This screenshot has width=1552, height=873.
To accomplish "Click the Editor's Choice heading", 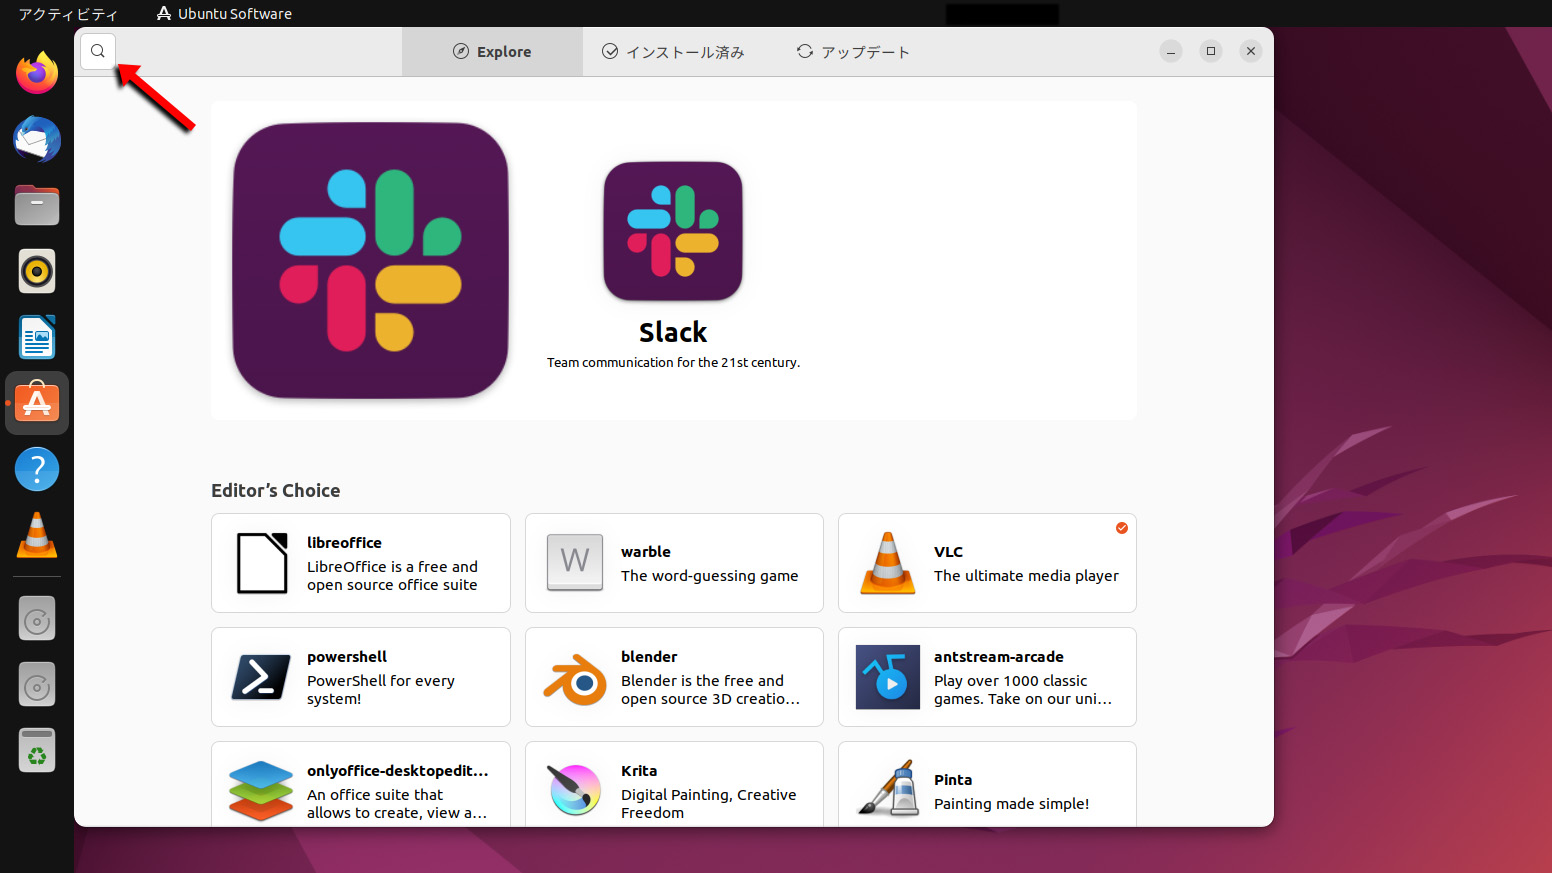I will pos(275,490).
